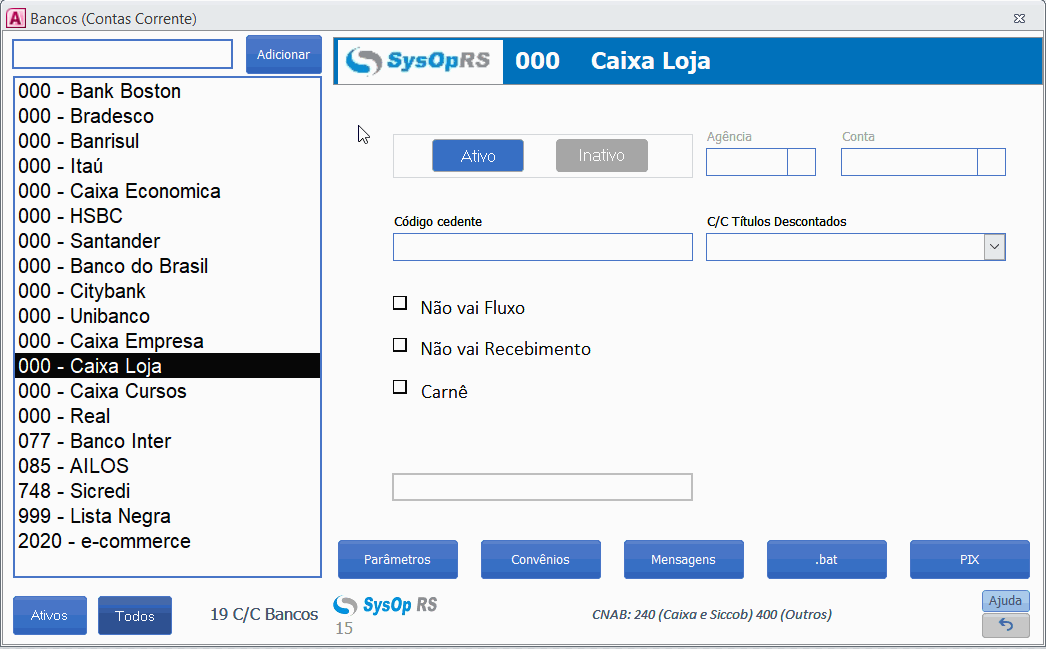Select 000 - Caixa Empresa entry
The height and width of the screenshot is (649, 1046).
[167, 341]
